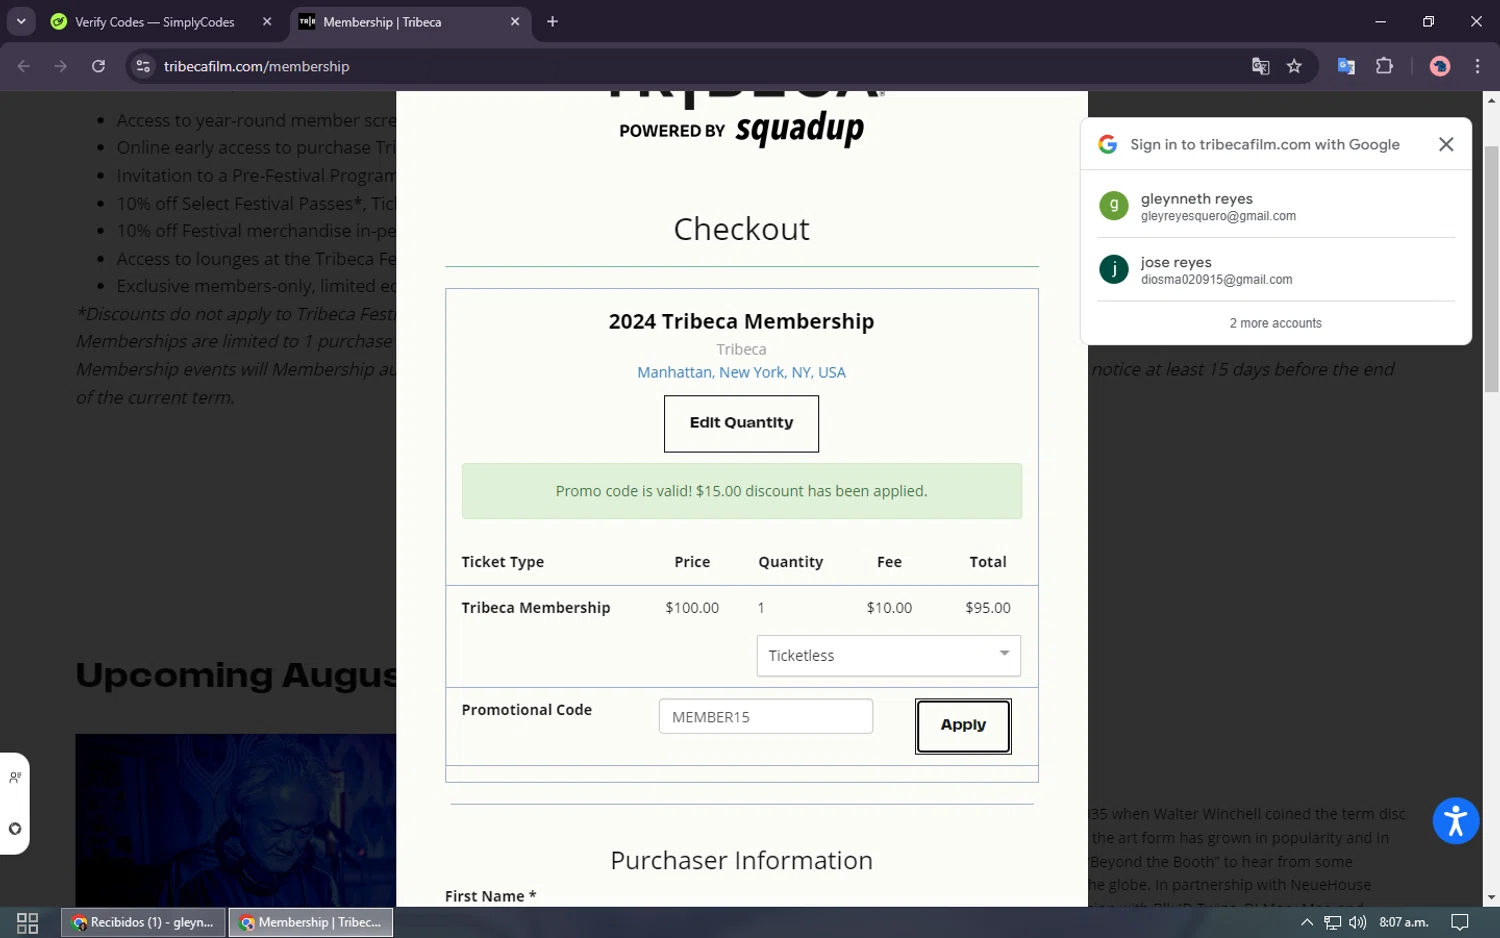The width and height of the screenshot is (1500, 938).
Task: Open Windows Task View icon
Action: [28, 922]
